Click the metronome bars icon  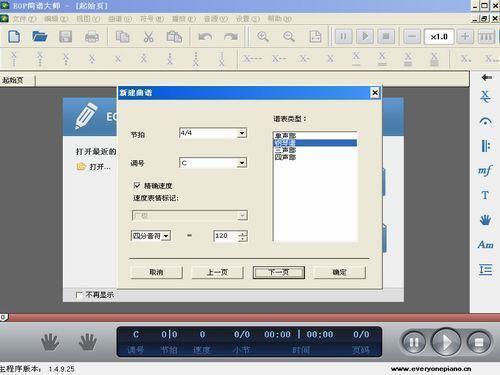tap(486, 36)
